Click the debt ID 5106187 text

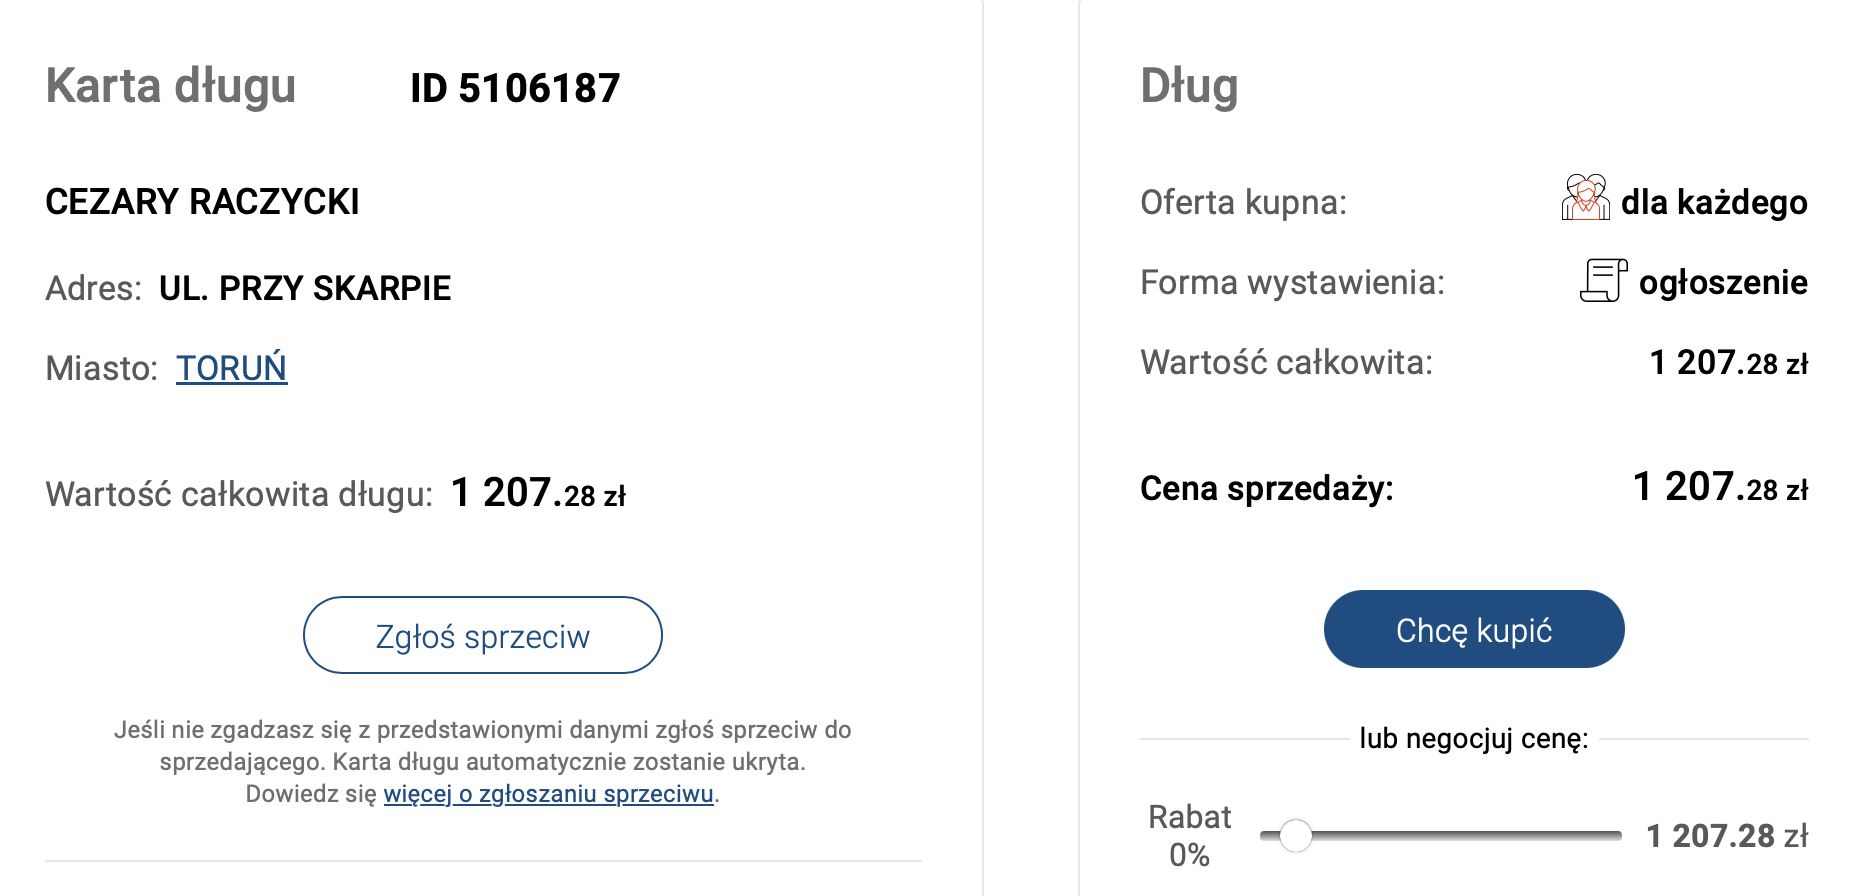(515, 88)
